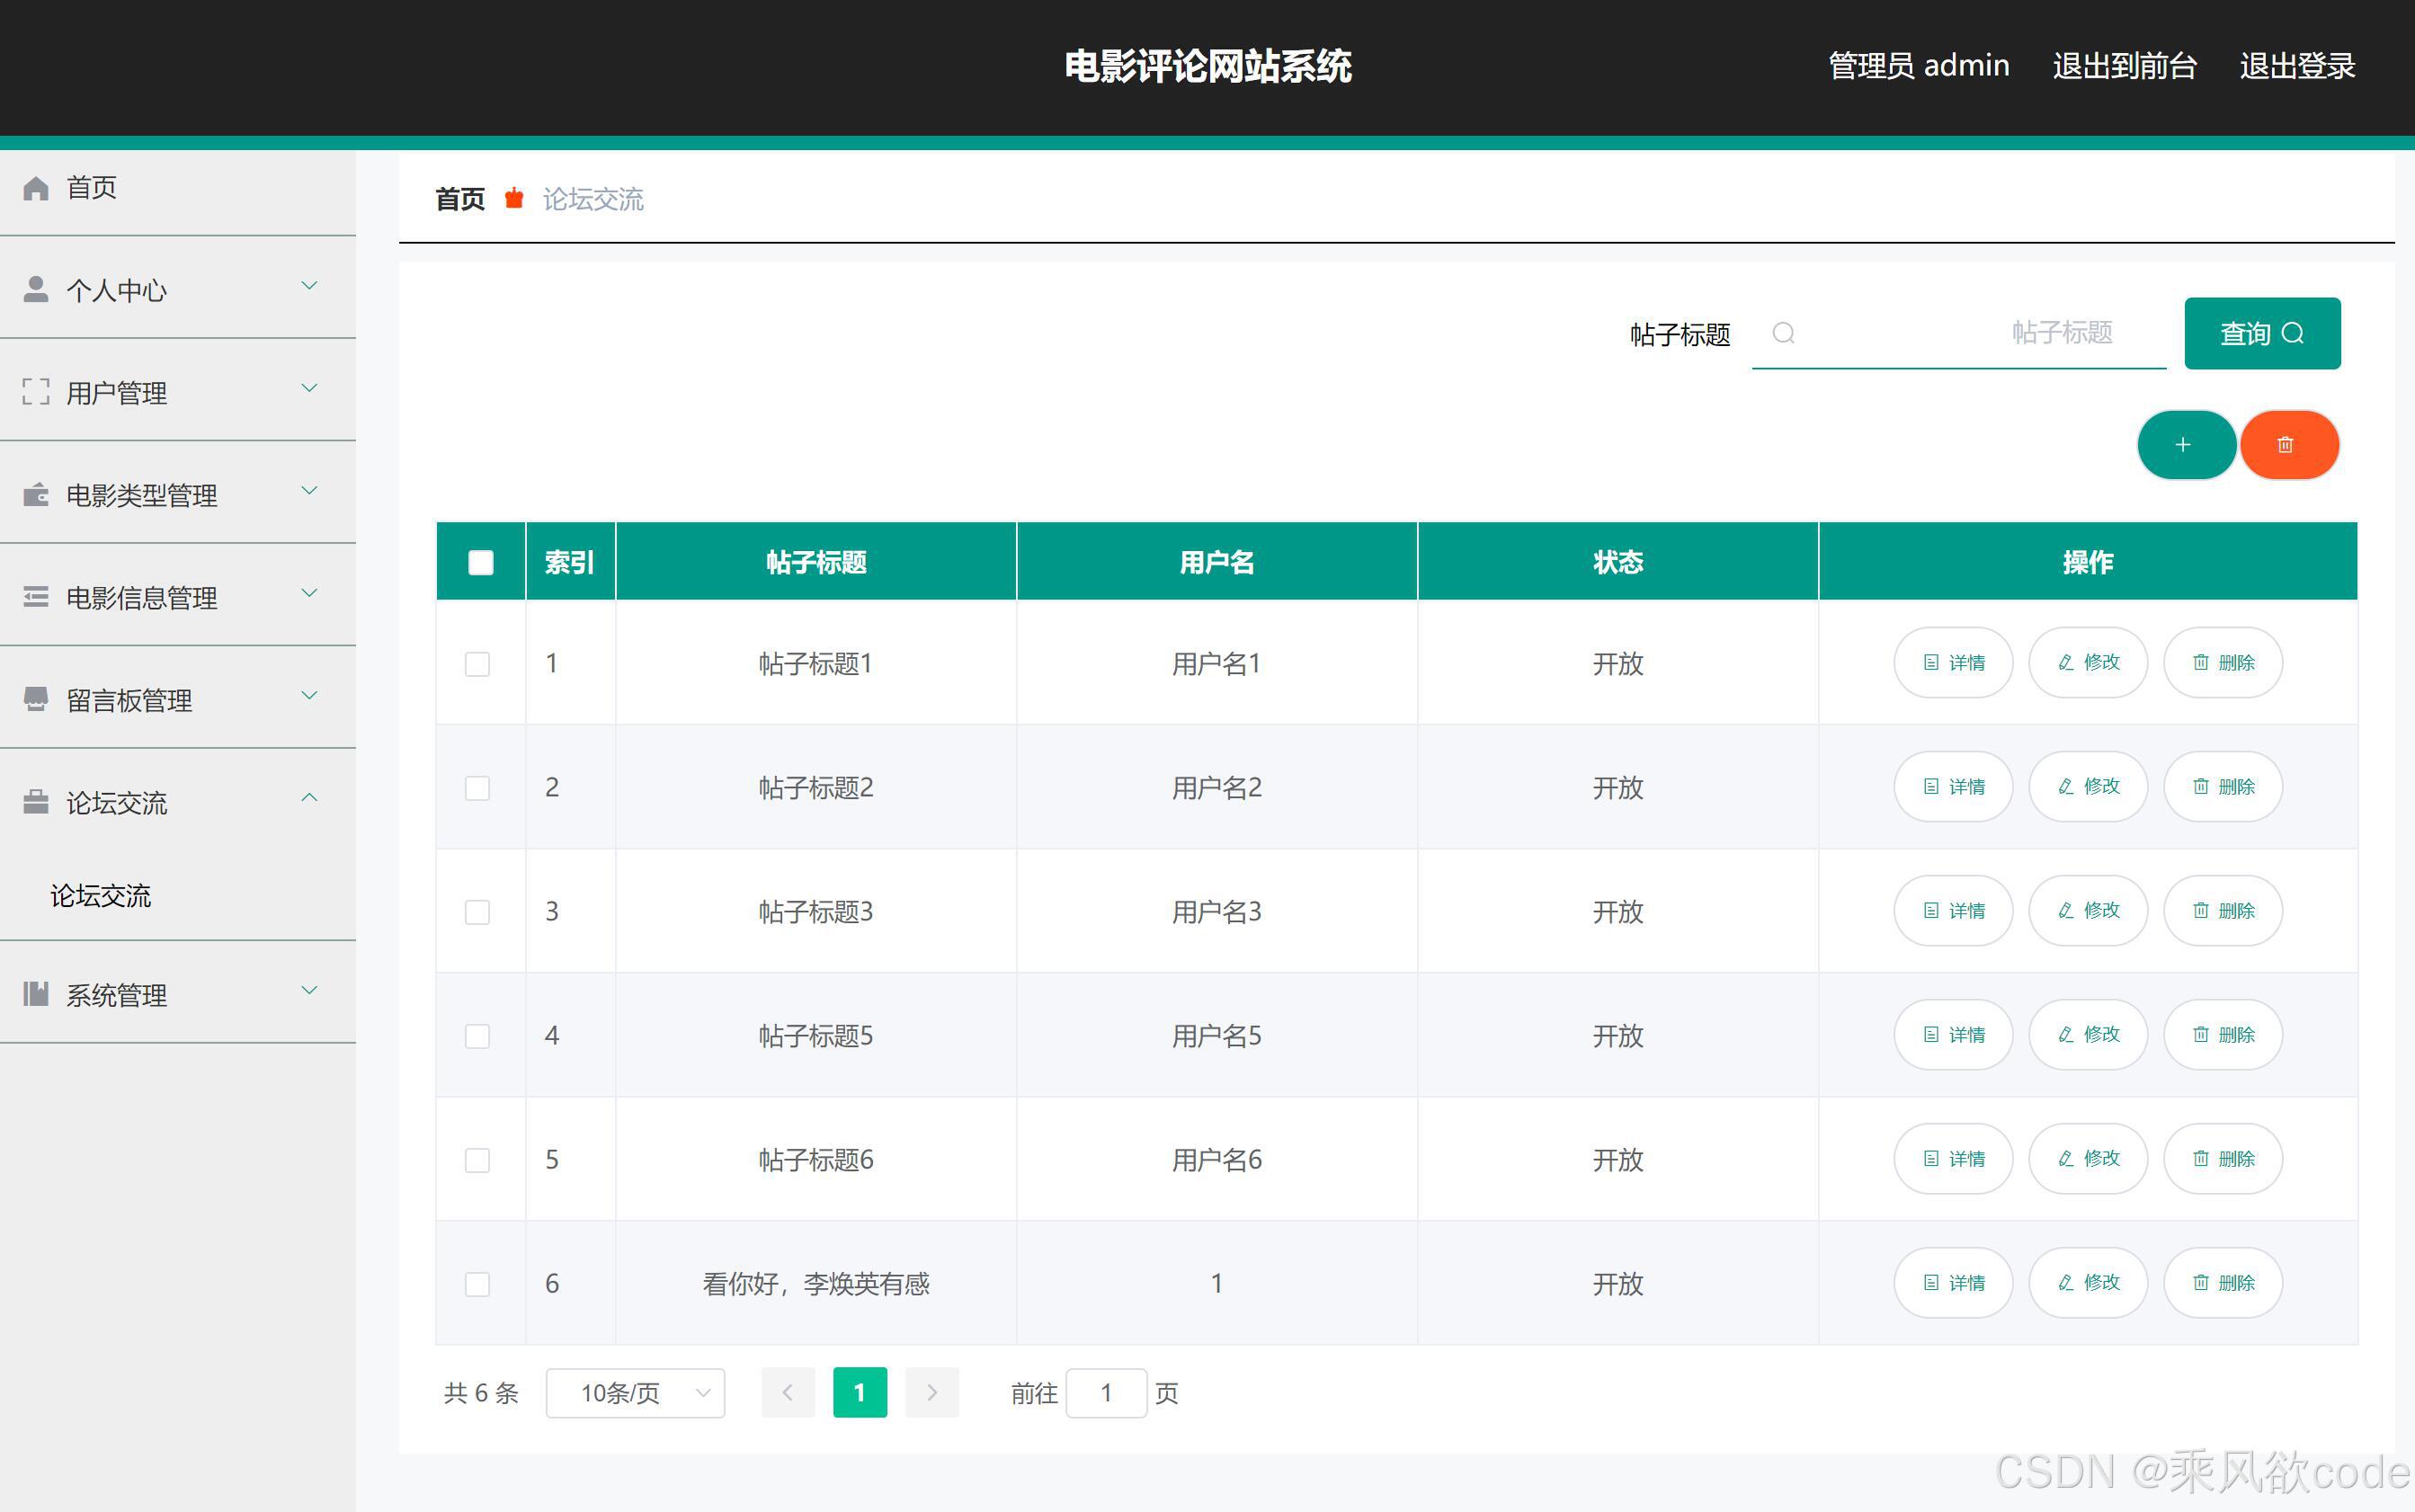Click the orange trash delete icon
This screenshot has width=2415, height=1512.
pyautogui.click(x=2289, y=444)
